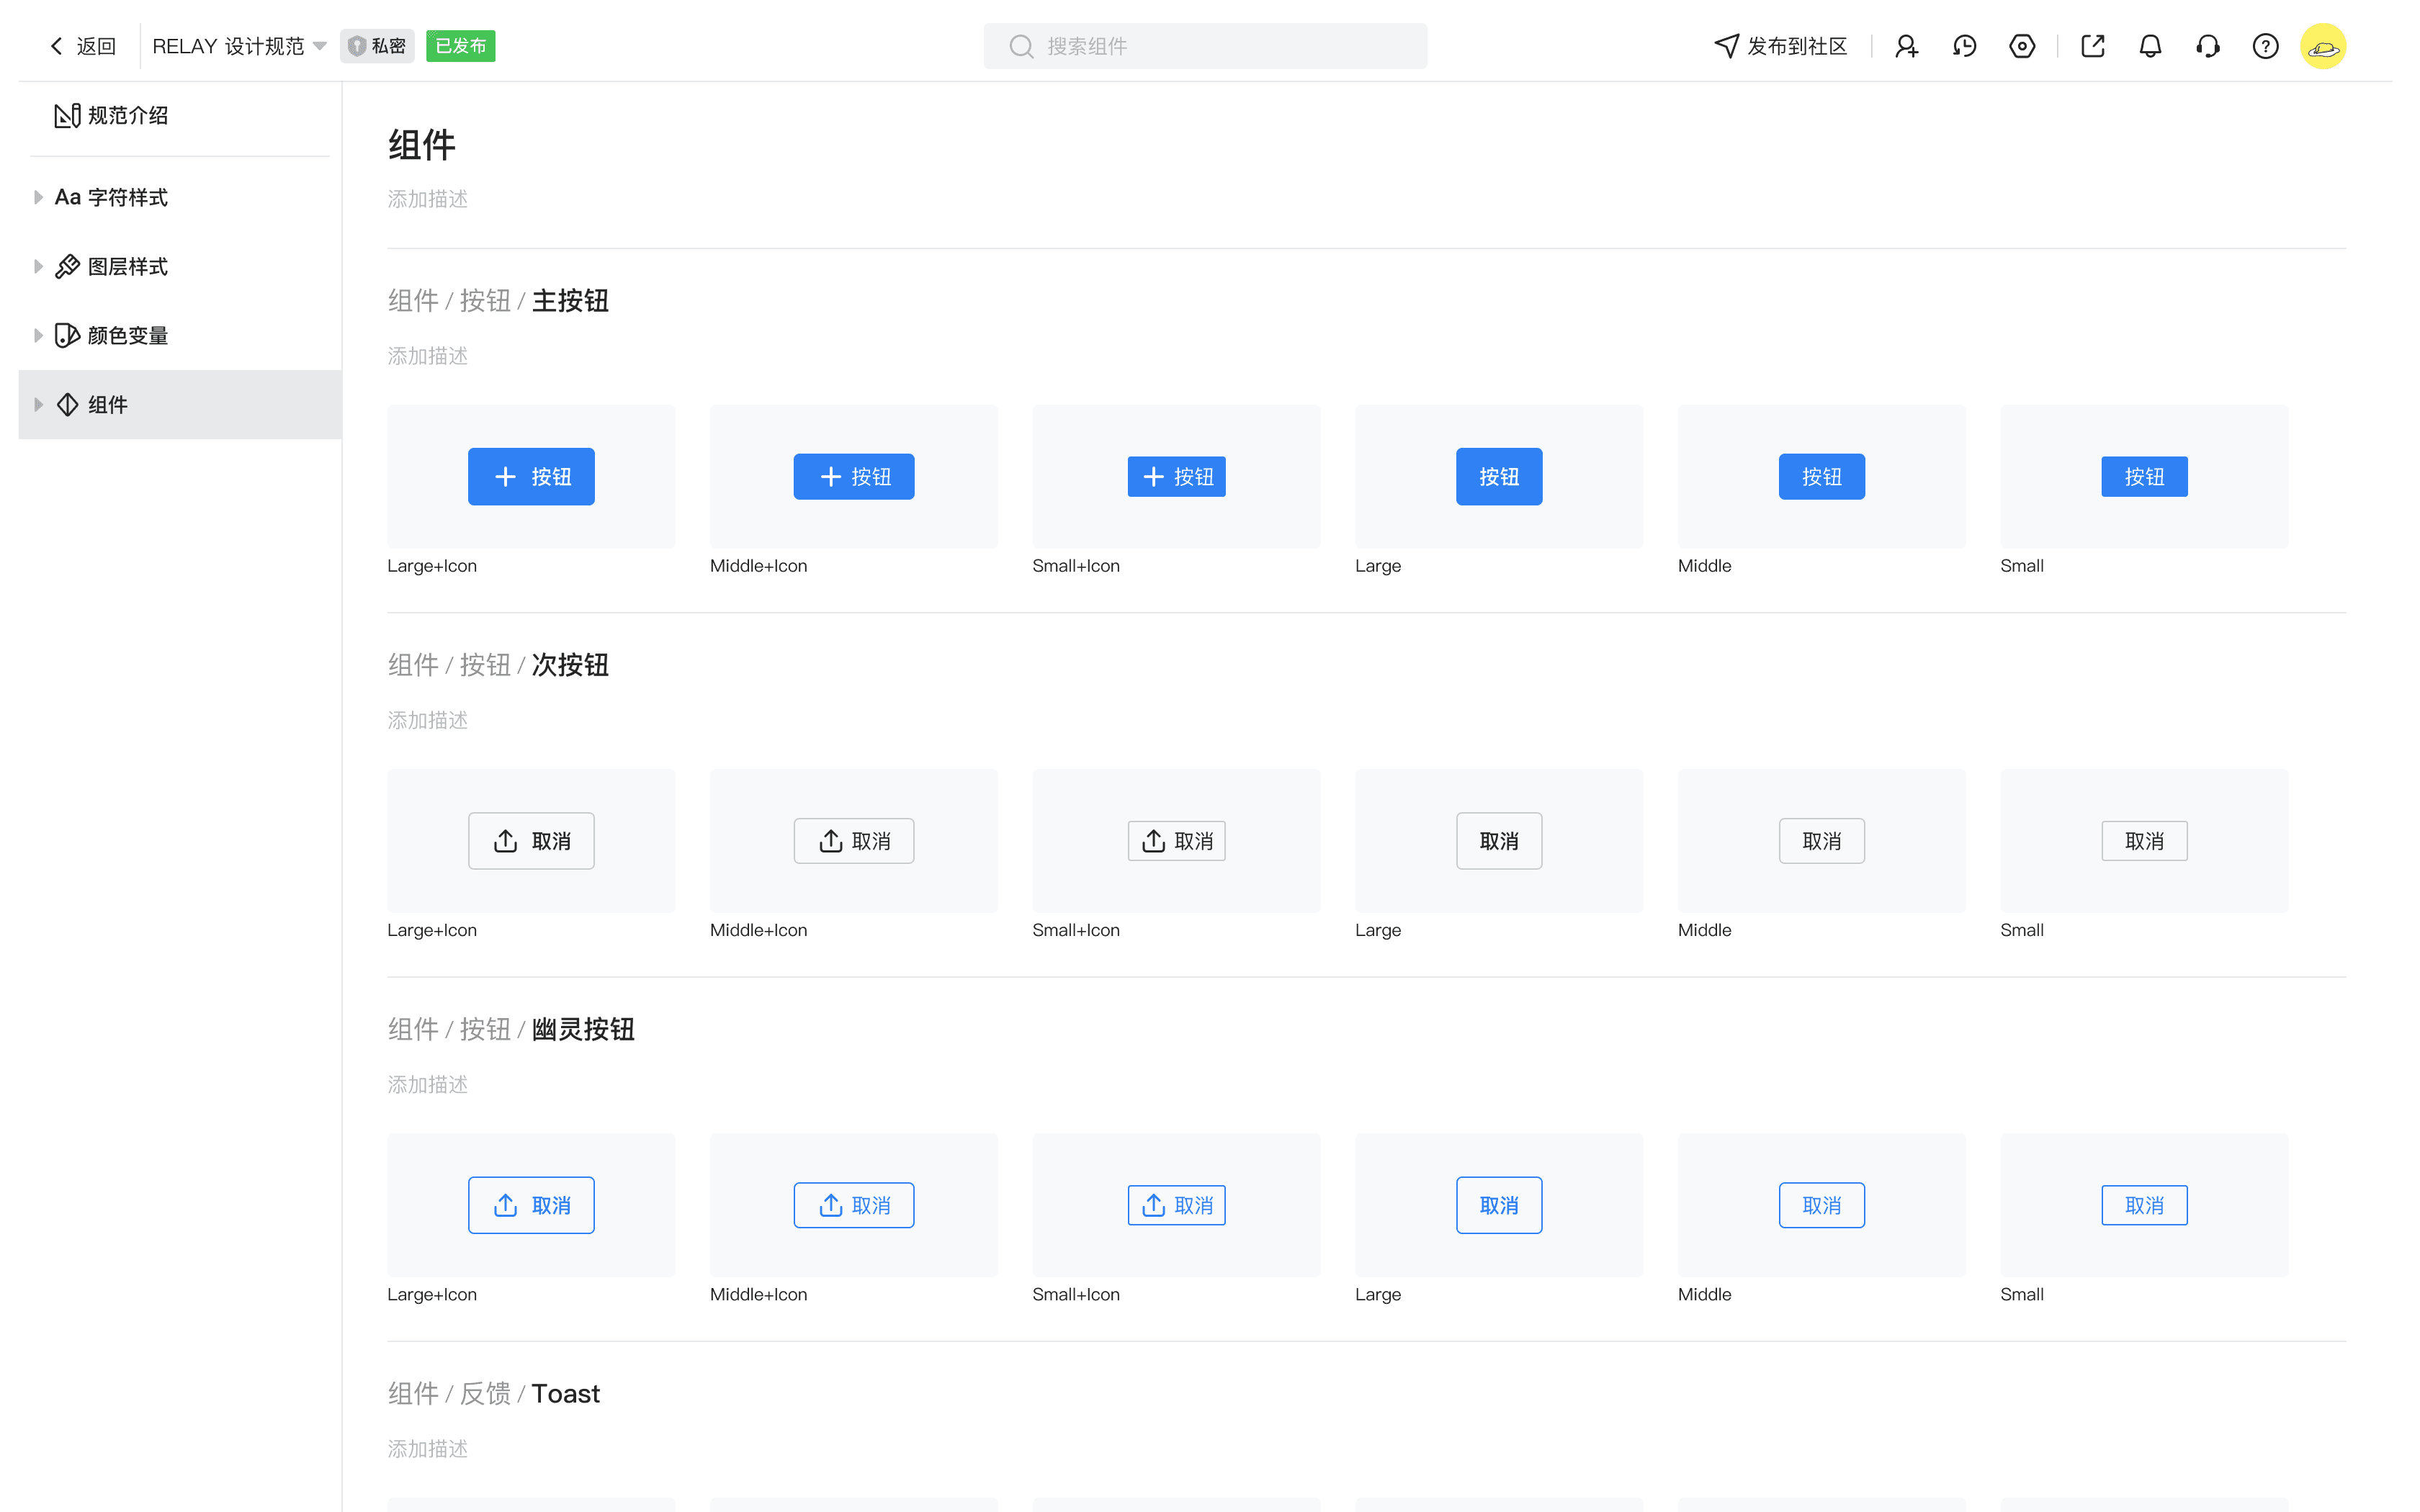
Task: Click 添加描述 under 次按钮 heading
Action: (428, 720)
